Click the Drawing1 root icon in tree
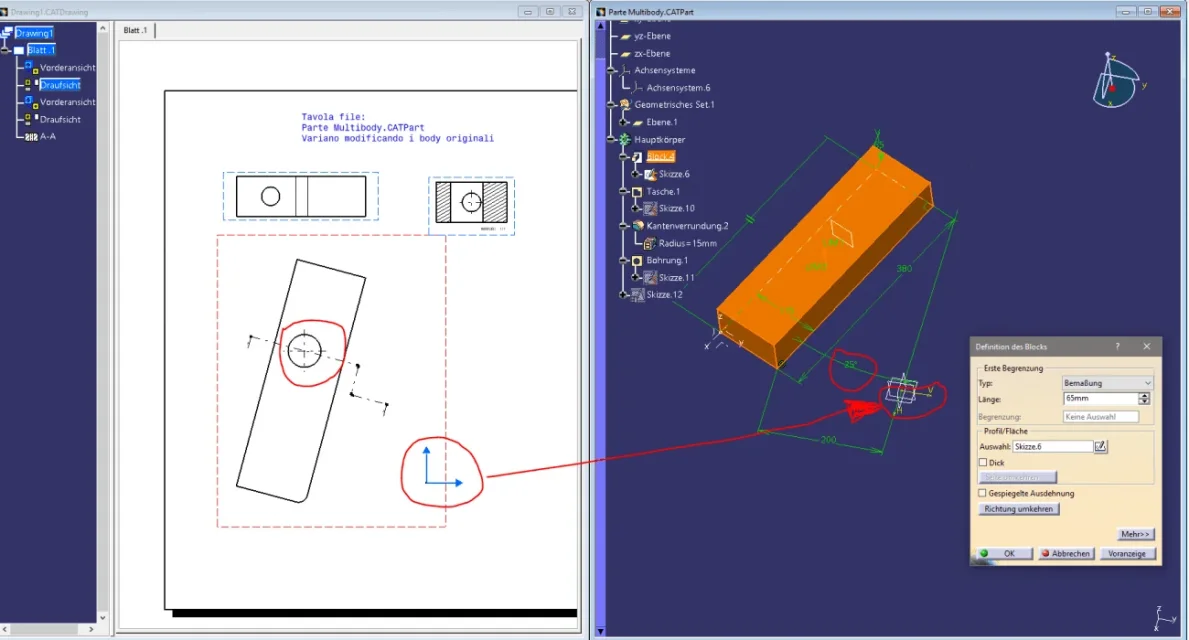The height and width of the screenshot is (640, 1189). pos(8,33)
